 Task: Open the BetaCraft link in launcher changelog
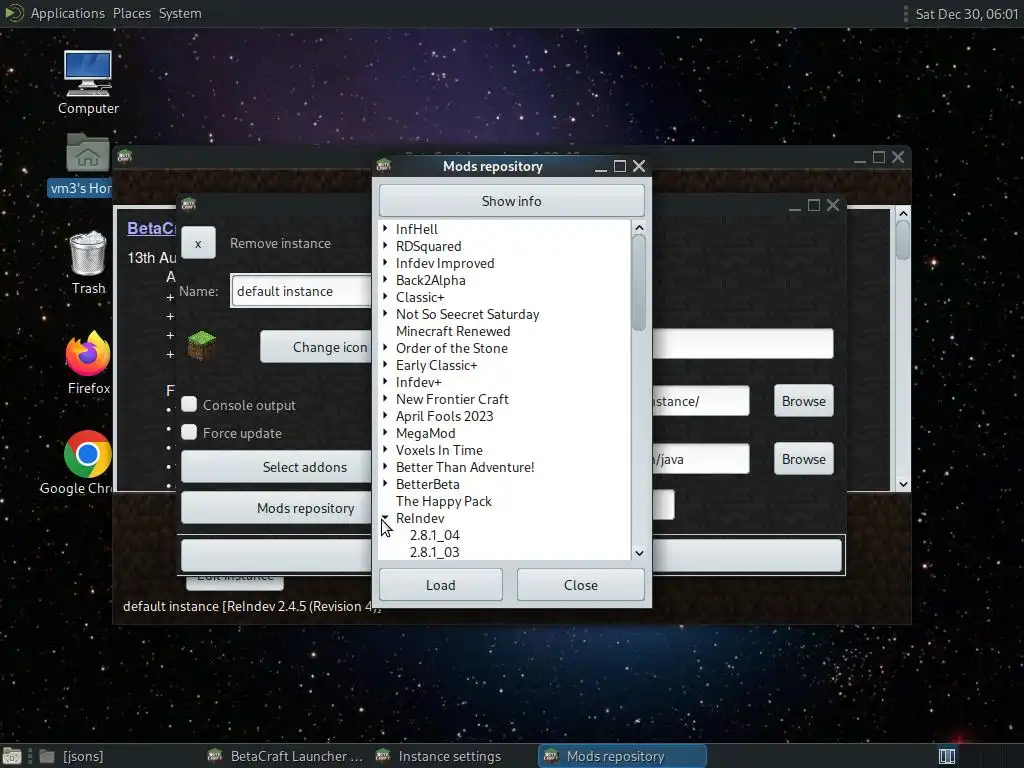152,229
